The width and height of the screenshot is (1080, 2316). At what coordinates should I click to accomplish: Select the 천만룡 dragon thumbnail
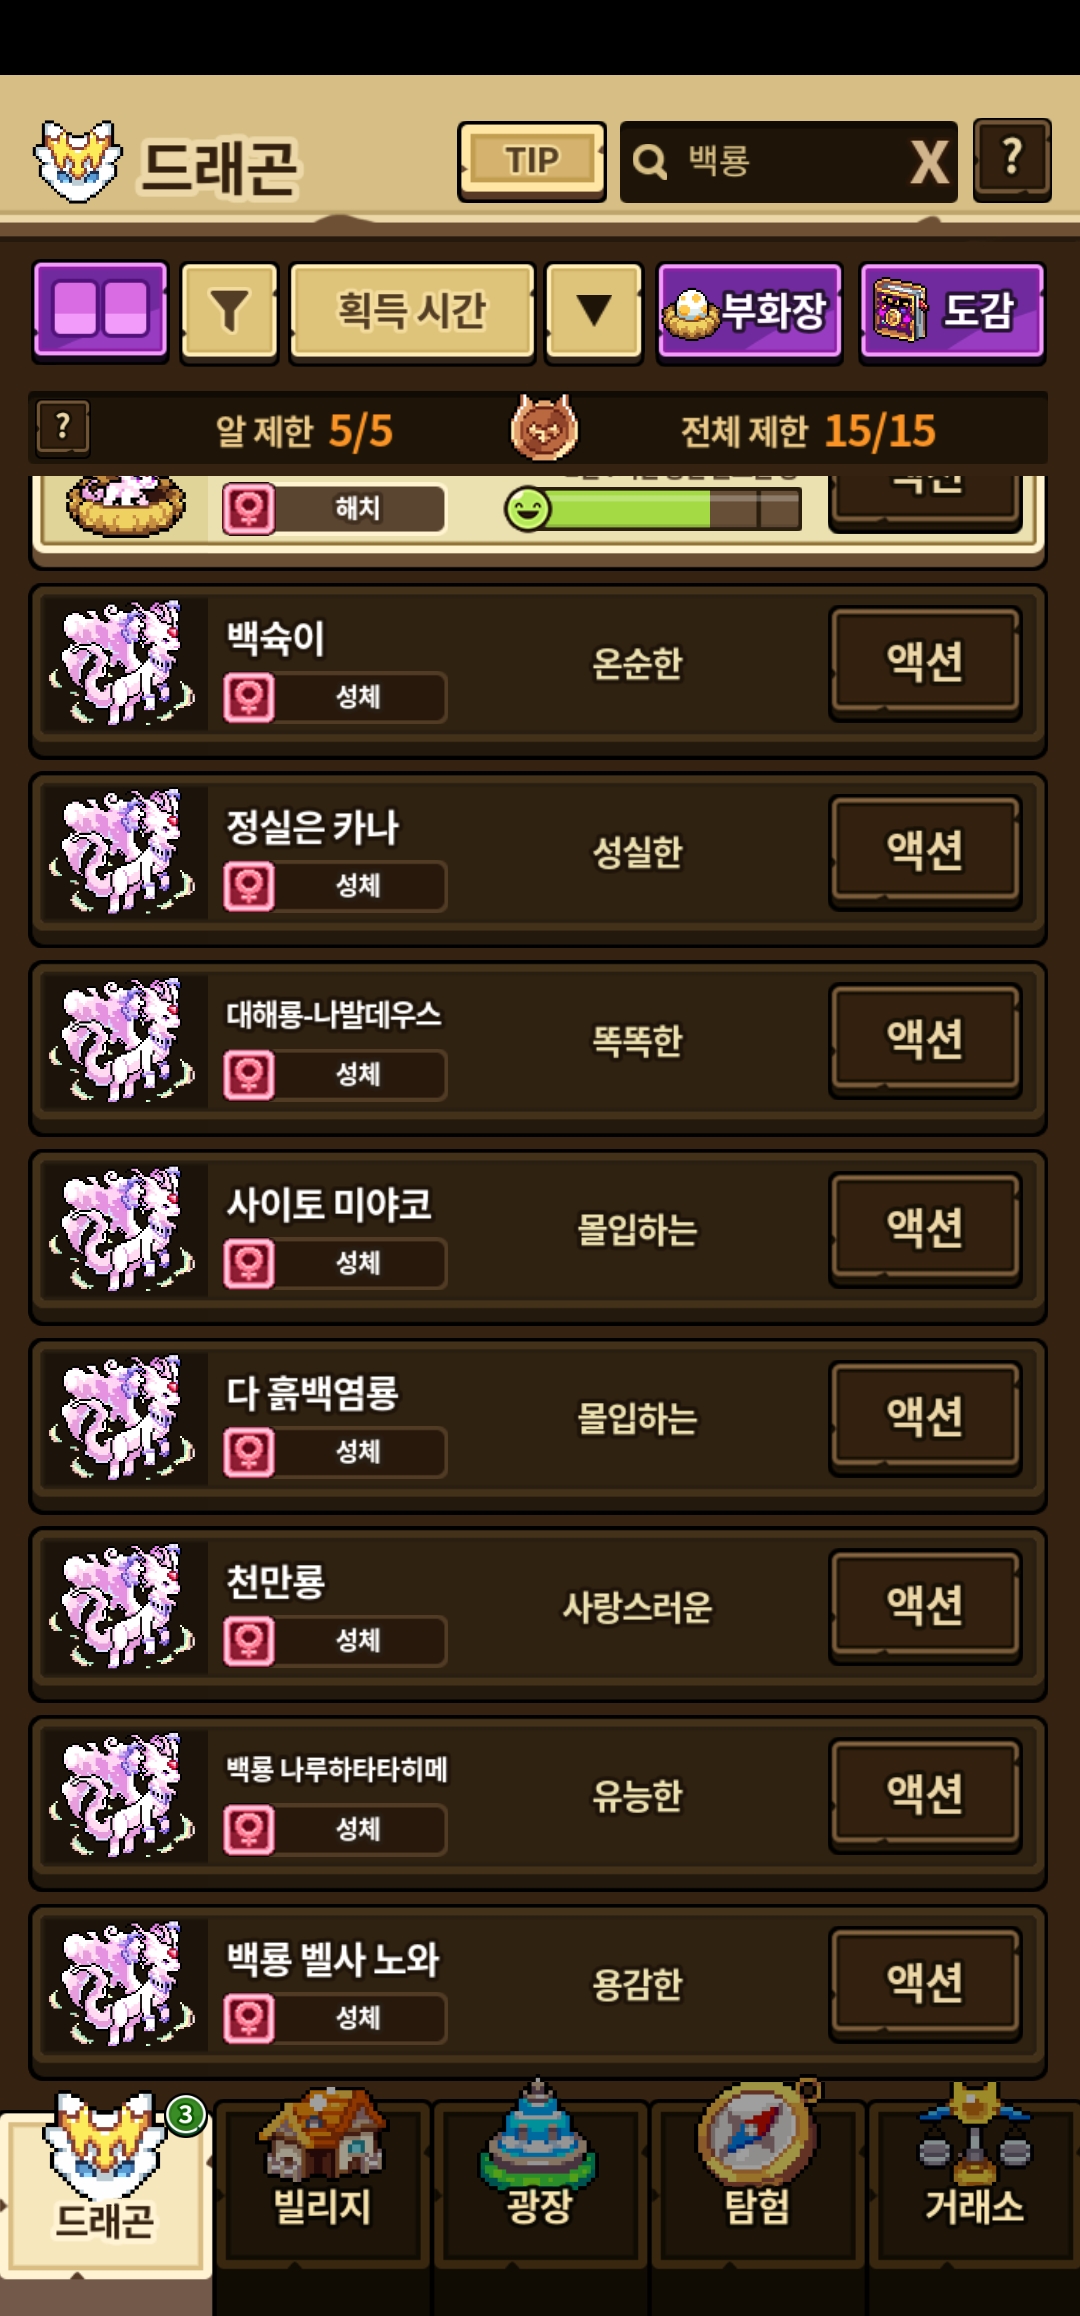point(123,1607)
